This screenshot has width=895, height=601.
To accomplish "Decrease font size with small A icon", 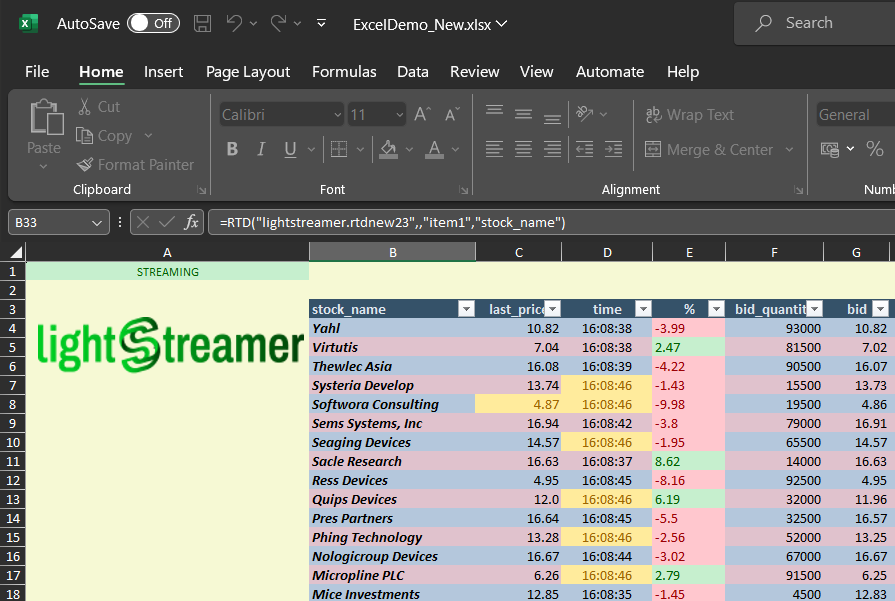I will pyautogui.click(x=451, y=114).
